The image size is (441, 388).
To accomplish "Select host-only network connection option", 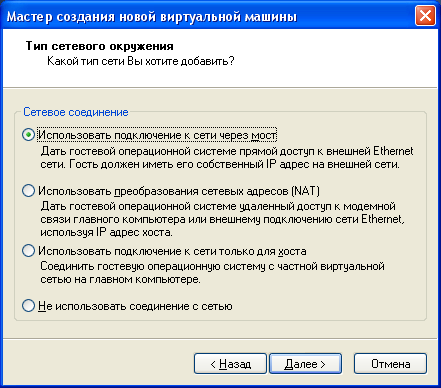I will coord(28,251).
